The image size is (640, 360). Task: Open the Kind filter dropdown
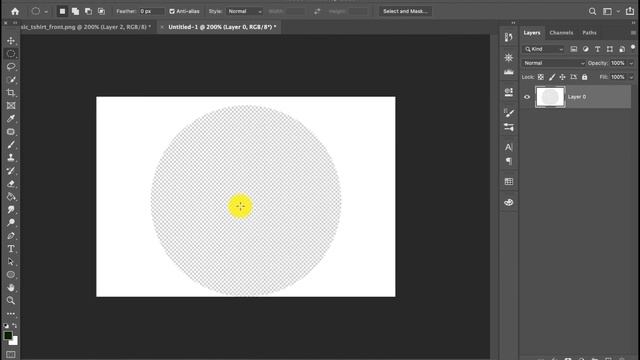coord(543,49)
